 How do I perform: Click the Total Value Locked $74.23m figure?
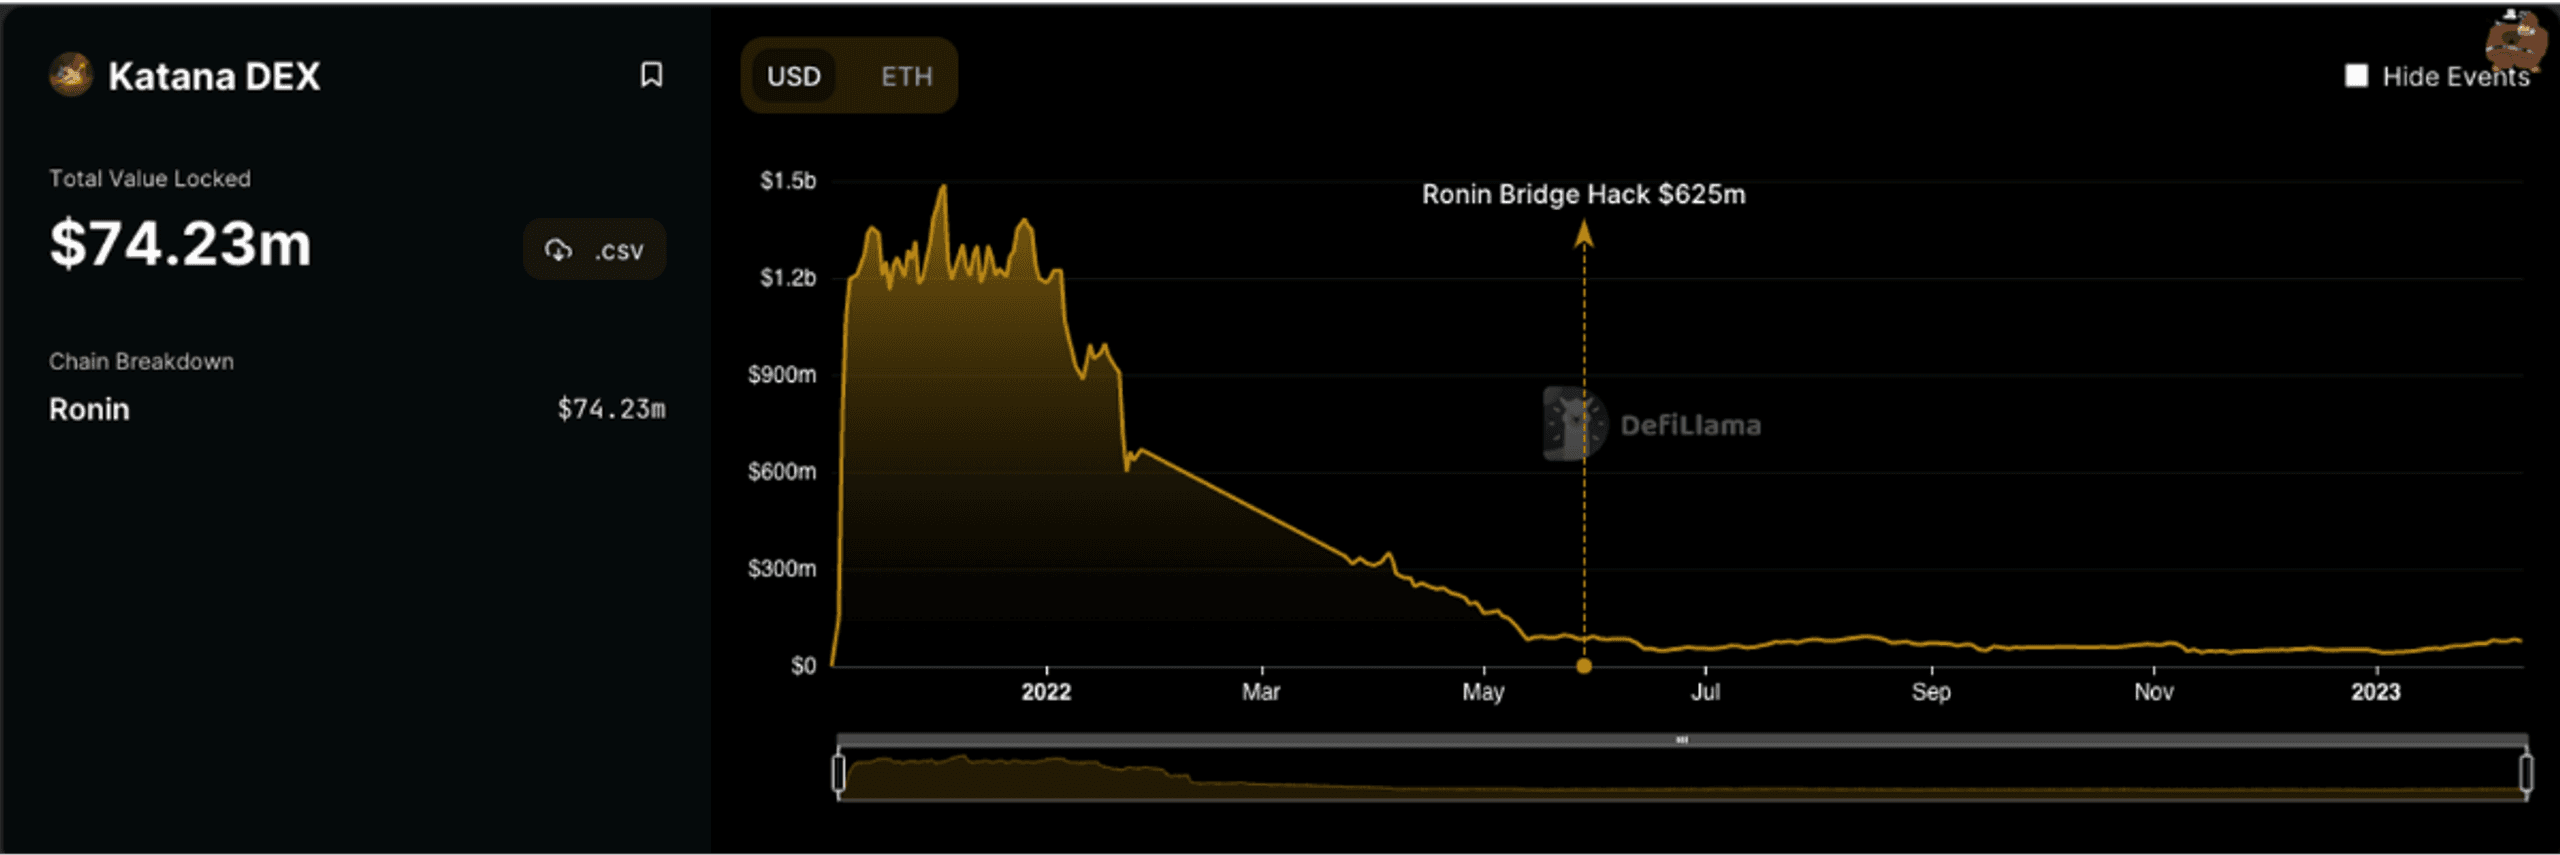click(x=181, y=244)
